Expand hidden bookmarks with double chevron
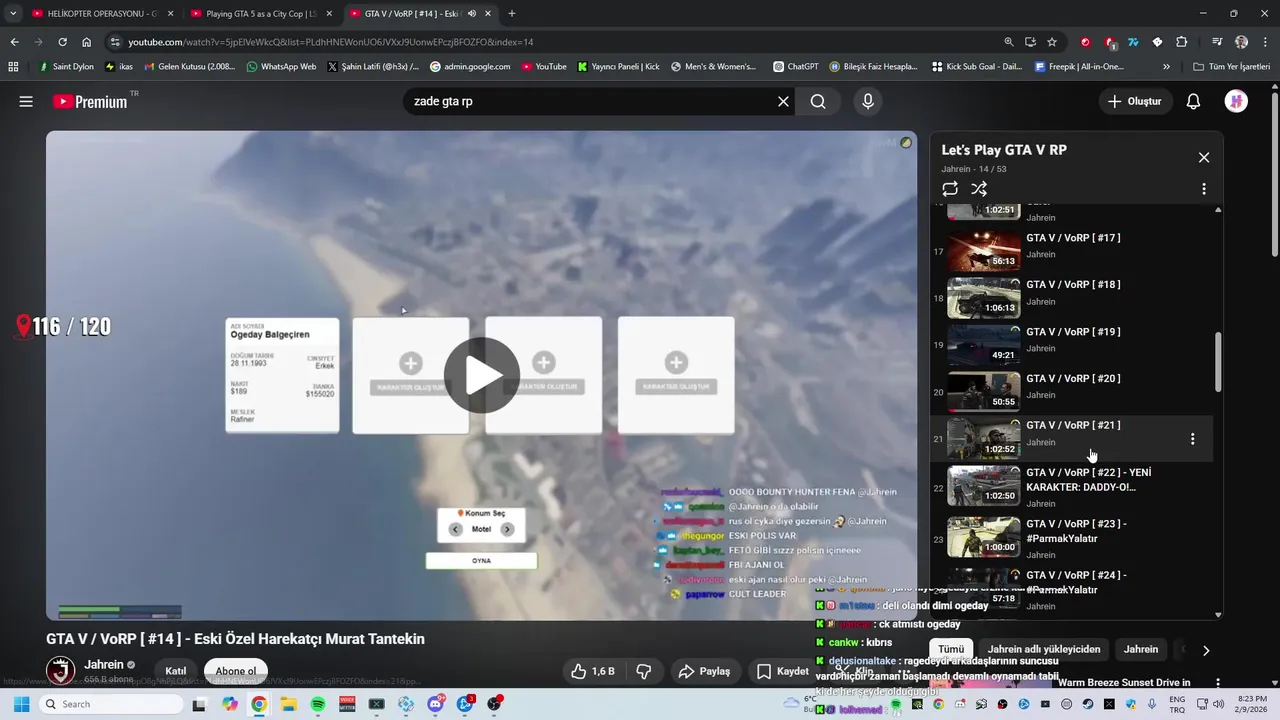The height and width of the screenshot is (720, 1280). click(x=1166, y=67)
